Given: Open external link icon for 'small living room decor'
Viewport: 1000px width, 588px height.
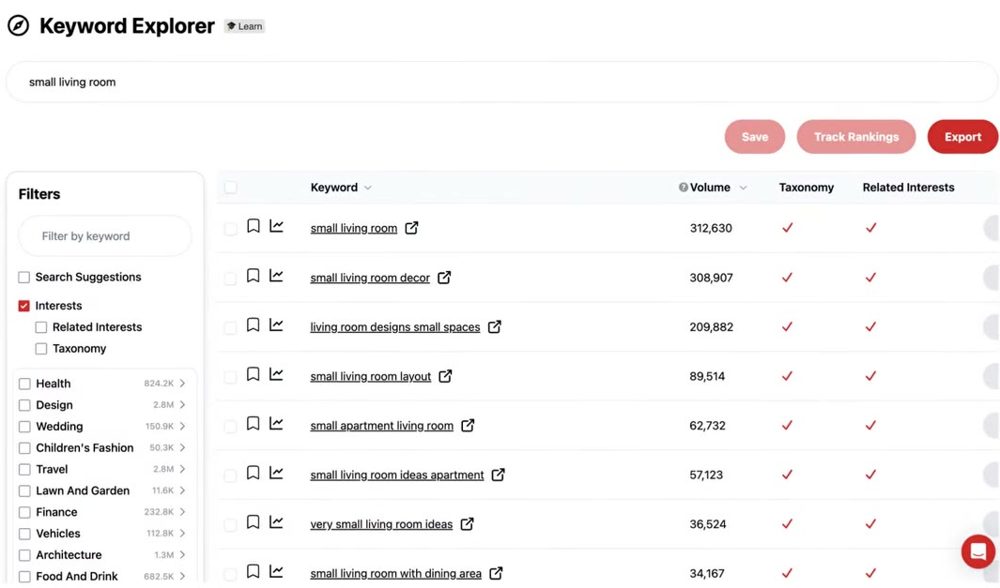Looking at the screenshot, I should [445, 277].
